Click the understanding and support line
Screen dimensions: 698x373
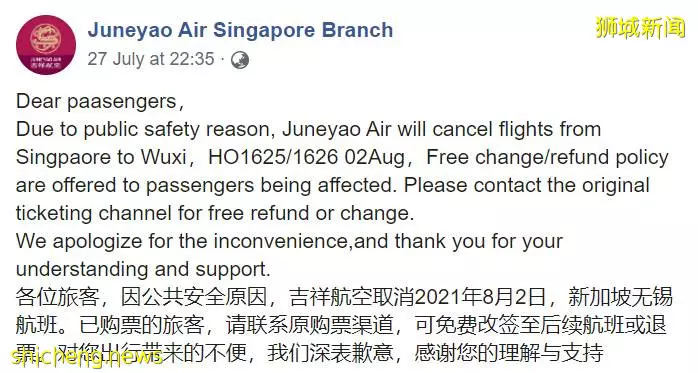(x=143, y=269)
